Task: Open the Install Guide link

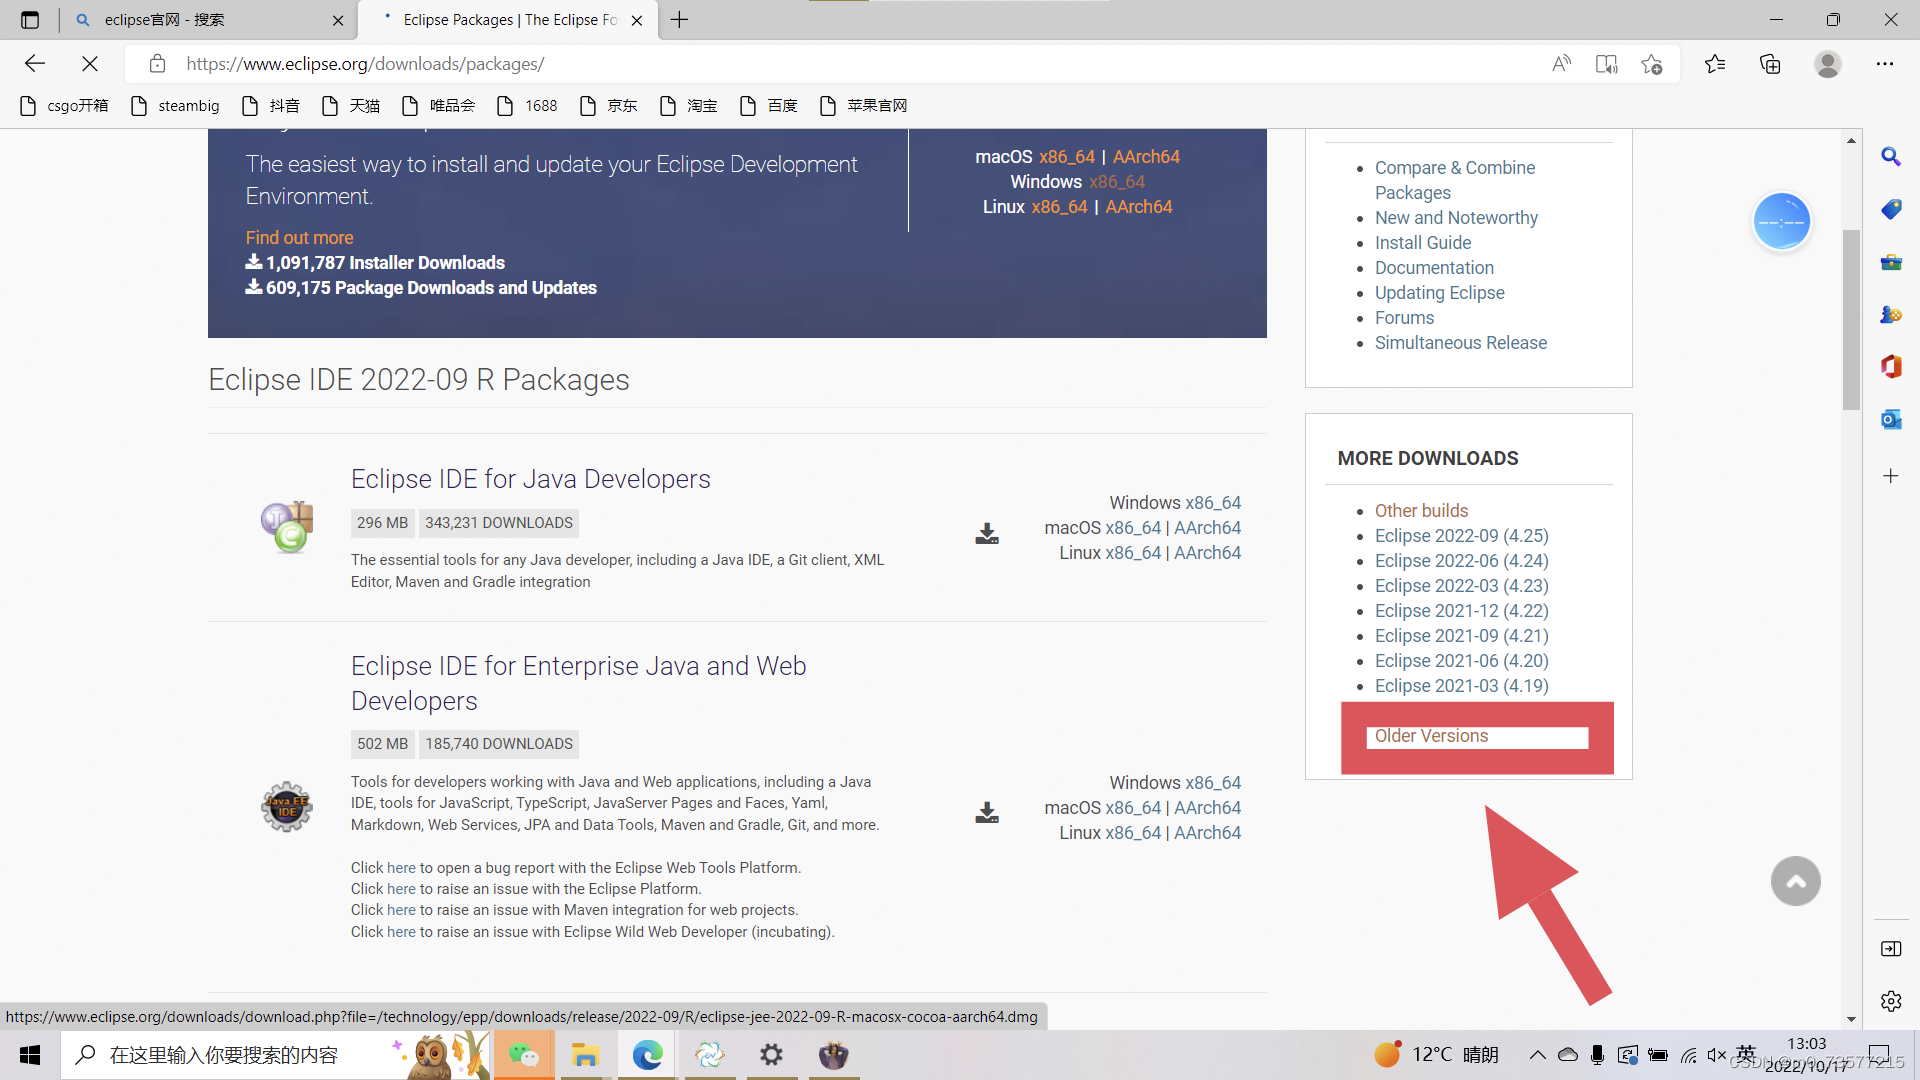Action: pos(1422,243)
